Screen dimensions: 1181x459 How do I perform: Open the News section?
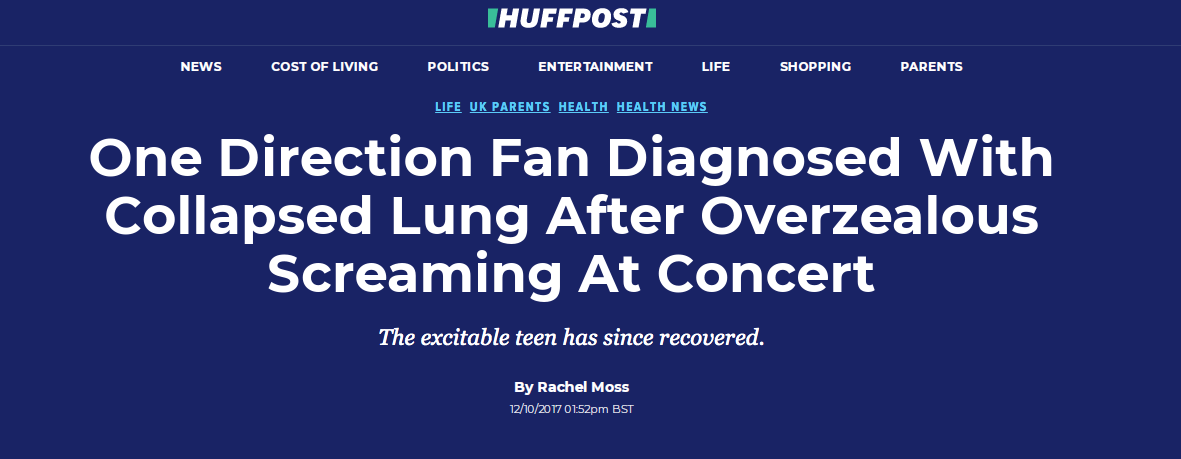pos(201,66)
